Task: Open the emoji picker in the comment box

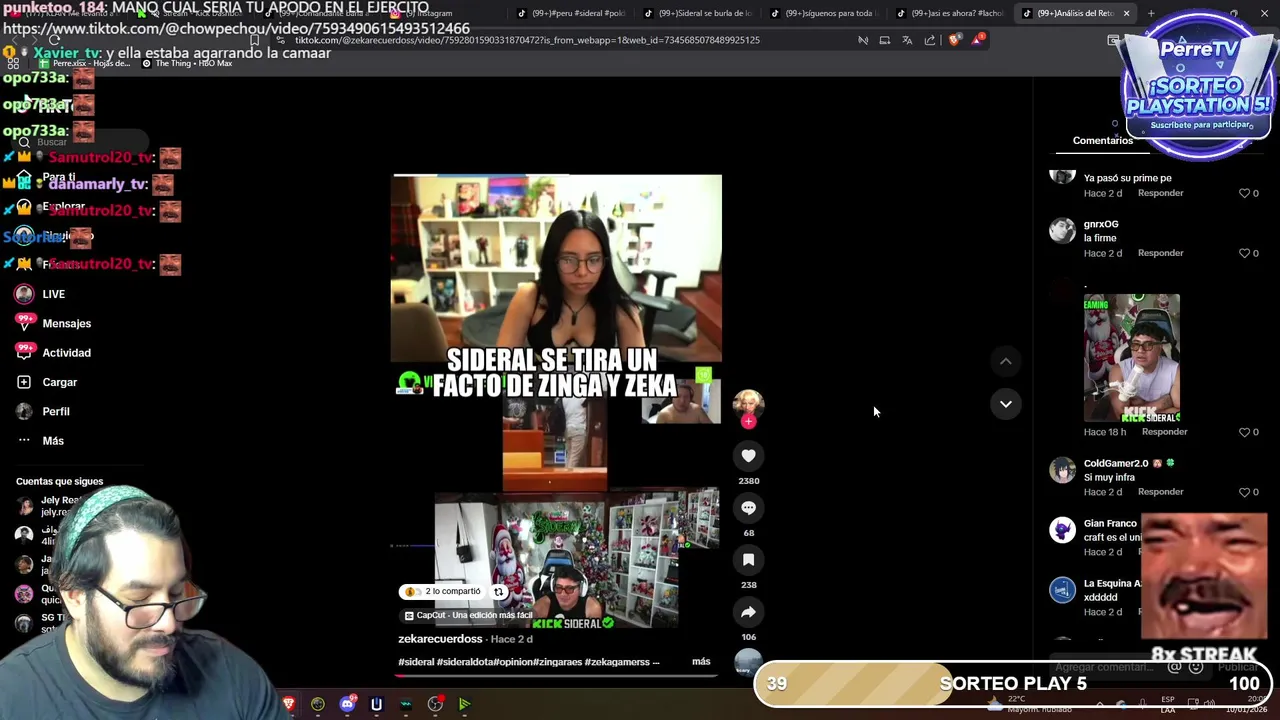Action: [1195, 667]
